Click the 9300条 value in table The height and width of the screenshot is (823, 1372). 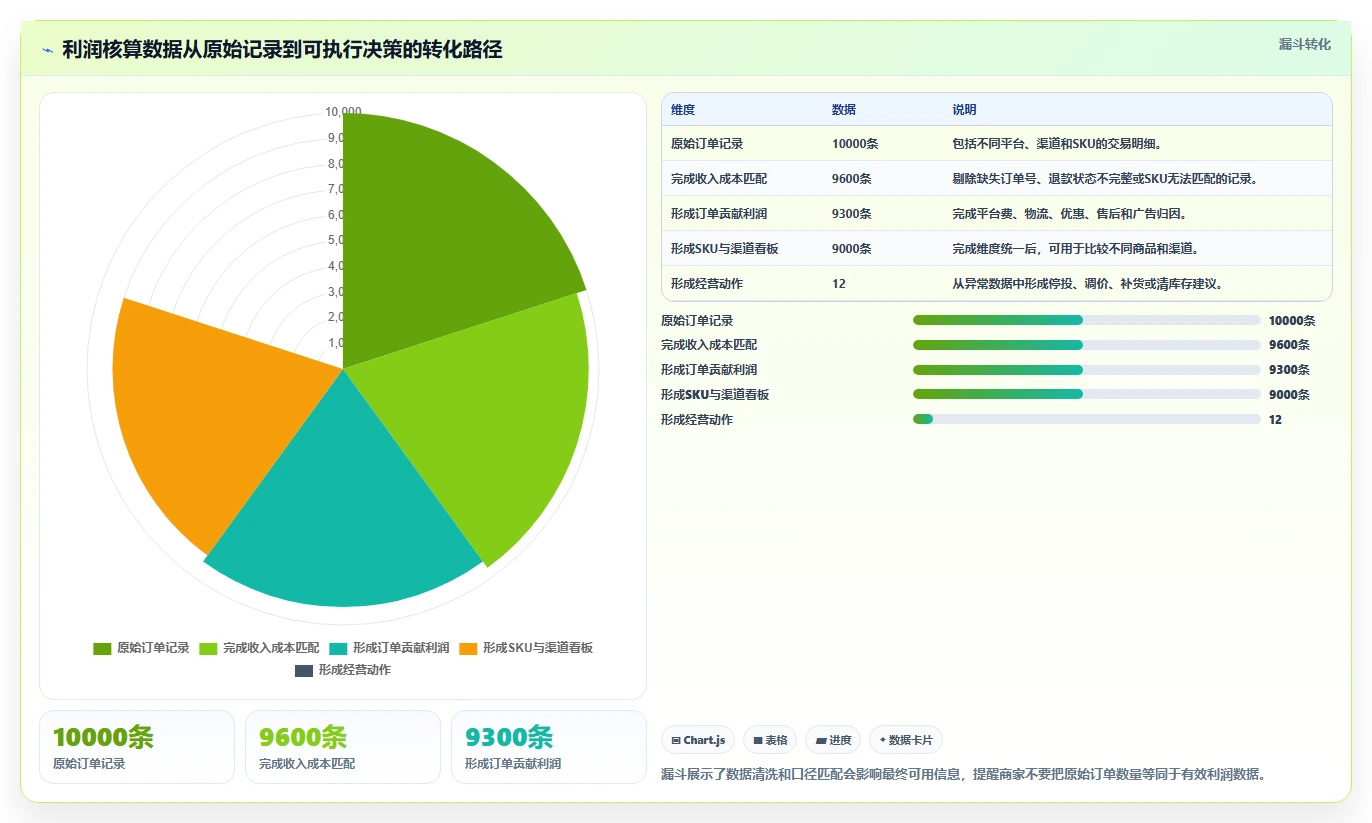tap(852, 214)
